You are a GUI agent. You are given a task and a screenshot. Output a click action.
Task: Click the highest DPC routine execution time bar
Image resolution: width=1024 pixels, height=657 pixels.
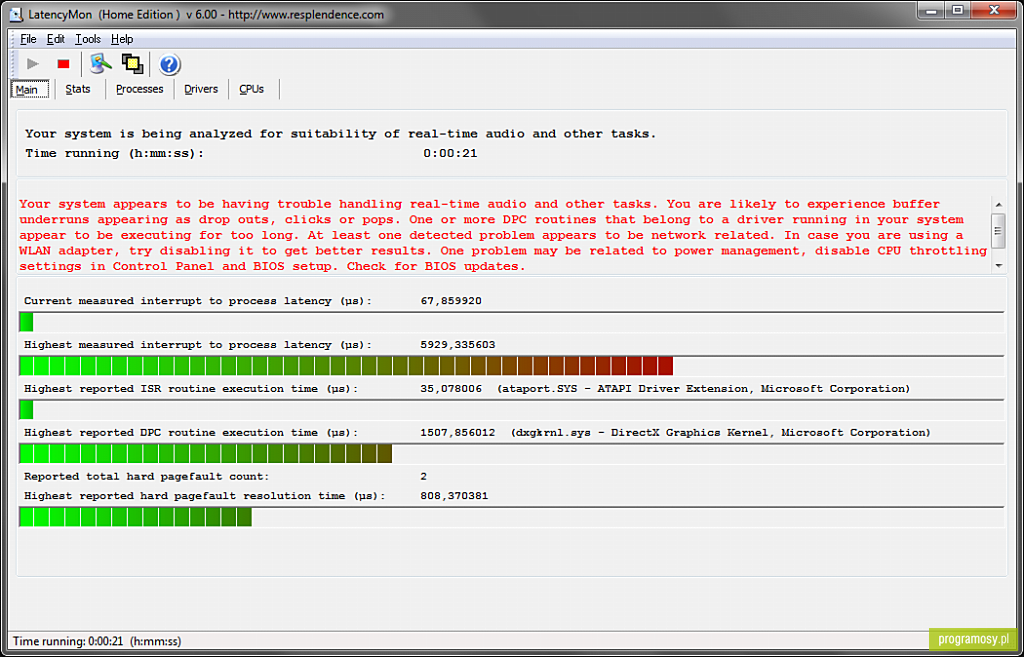click(x=511, y=453)
